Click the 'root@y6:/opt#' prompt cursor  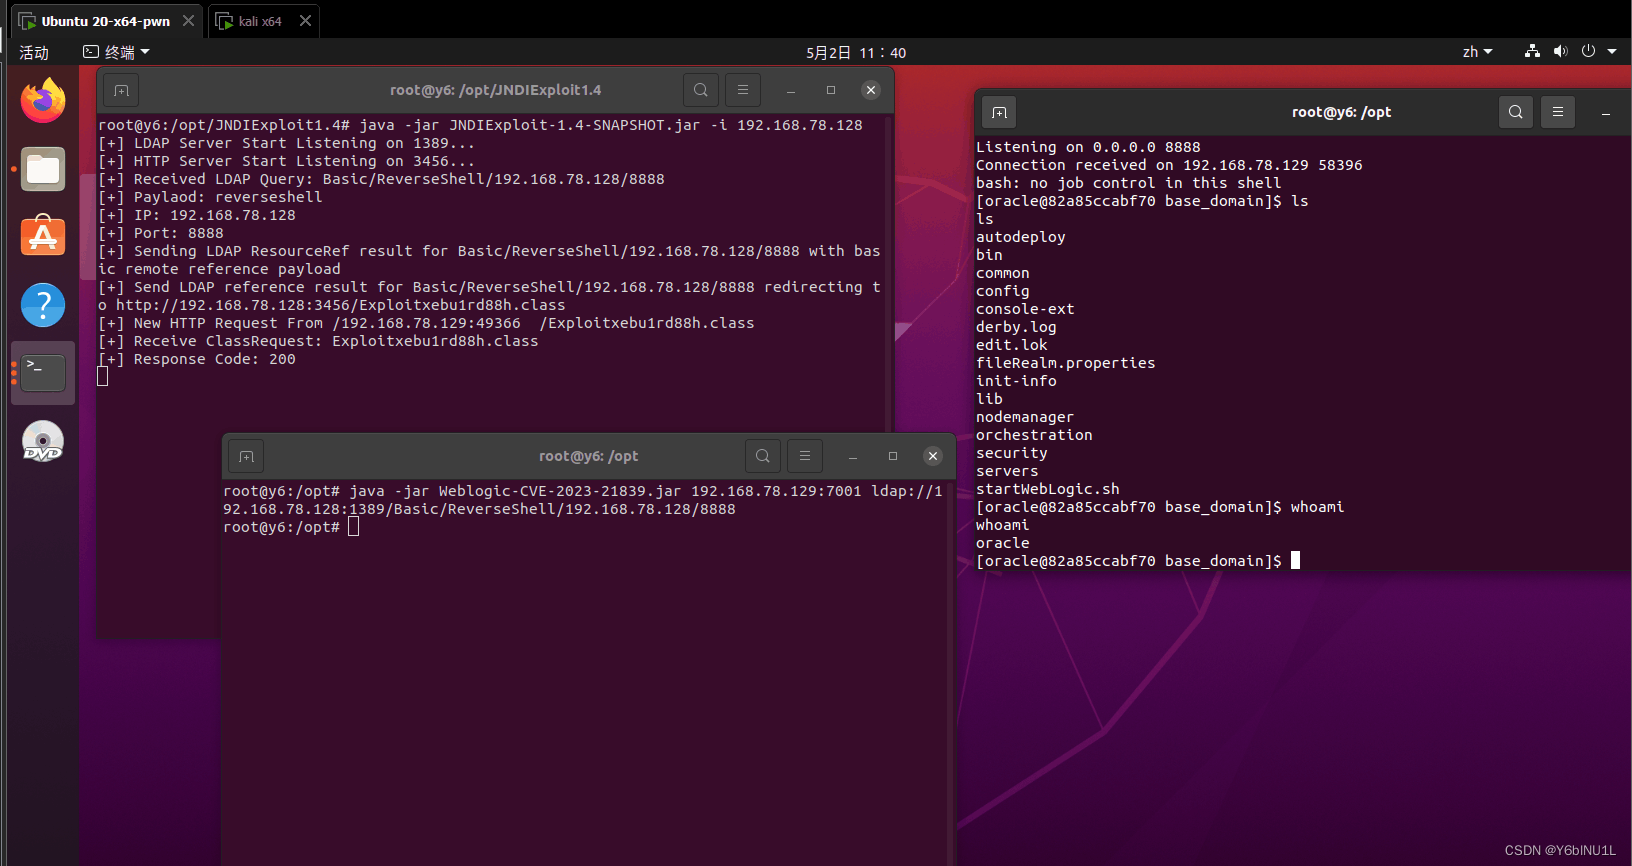tap(353, 527)
